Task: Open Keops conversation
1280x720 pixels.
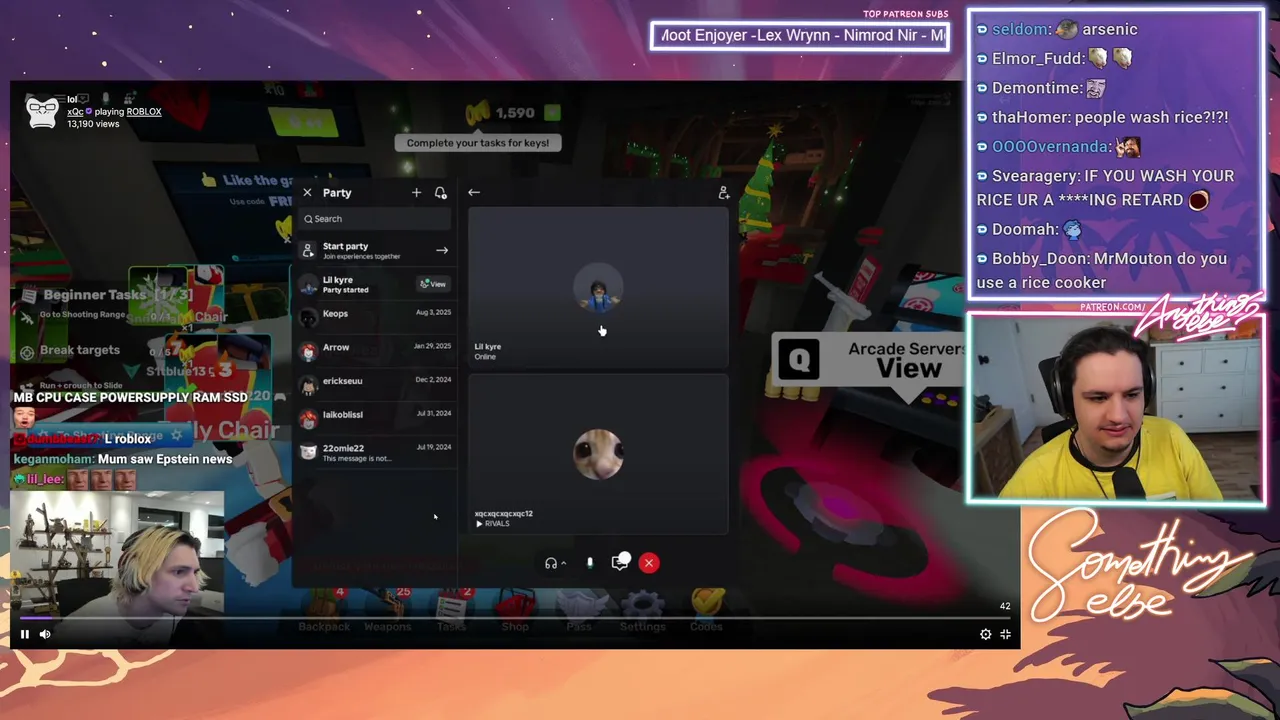Action: [x=375, y=318]
